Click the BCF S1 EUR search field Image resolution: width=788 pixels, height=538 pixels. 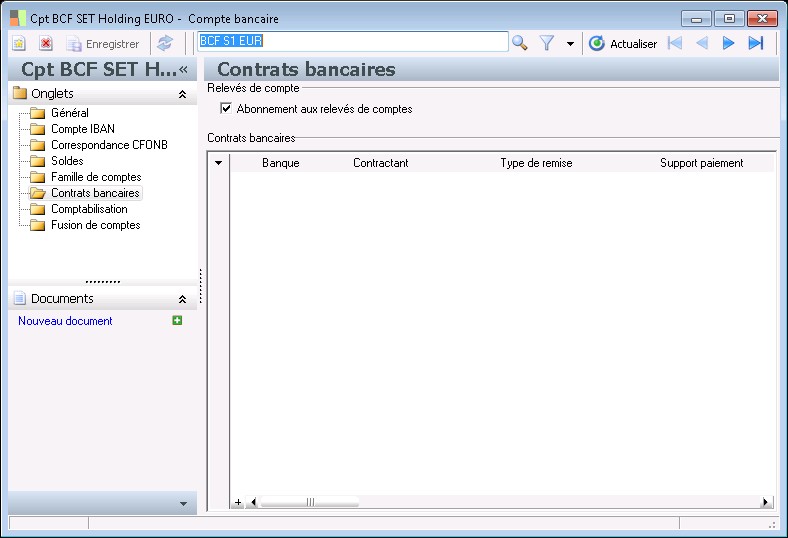pos(352,41)
